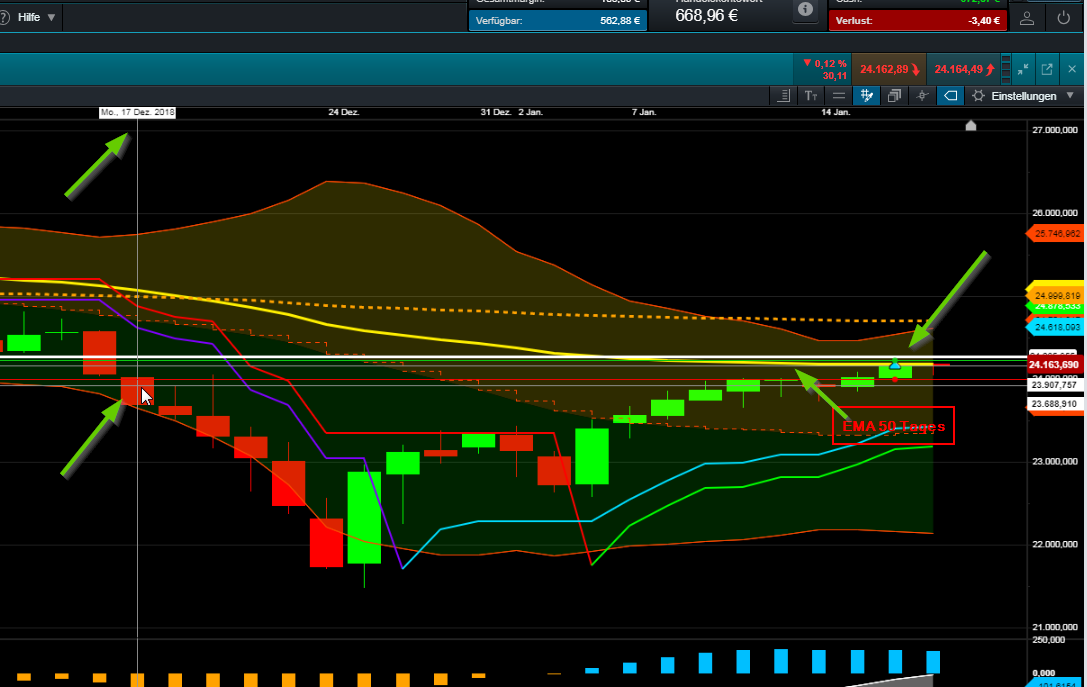Close the chart panel
This screenshot has width=1087, height=687.
[x=1072, y=69]
